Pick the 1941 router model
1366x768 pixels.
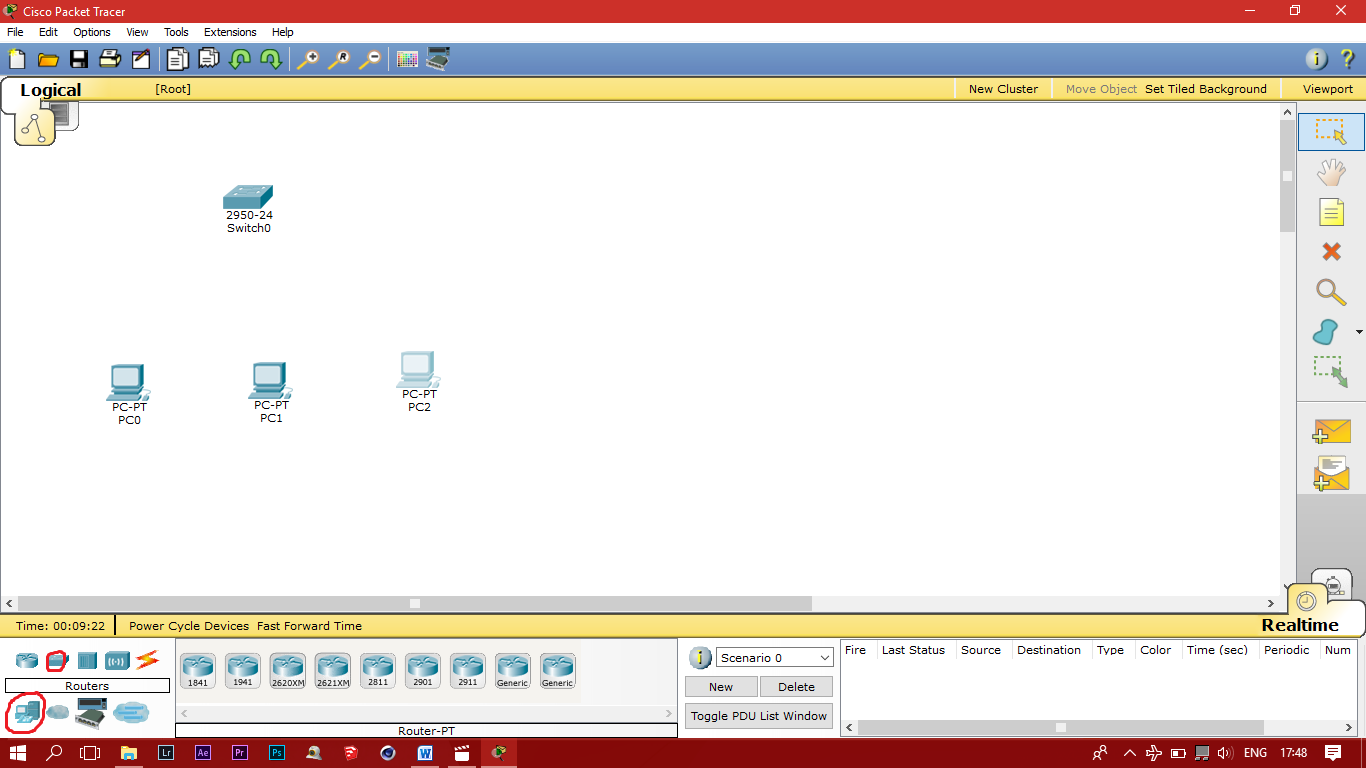pyautogui.click(x=243, y=671)
